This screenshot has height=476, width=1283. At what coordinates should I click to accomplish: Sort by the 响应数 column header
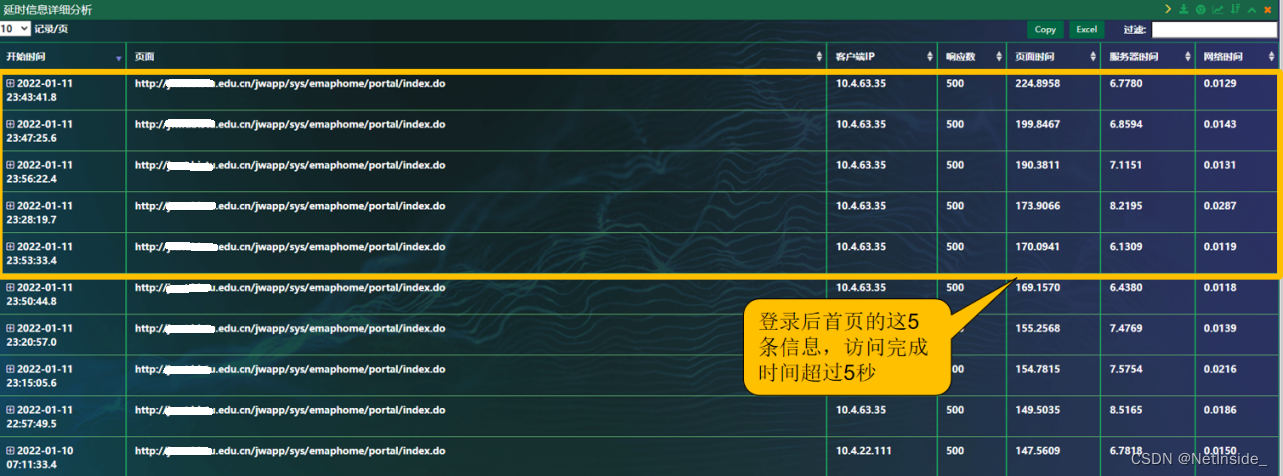tap(971, 57)
